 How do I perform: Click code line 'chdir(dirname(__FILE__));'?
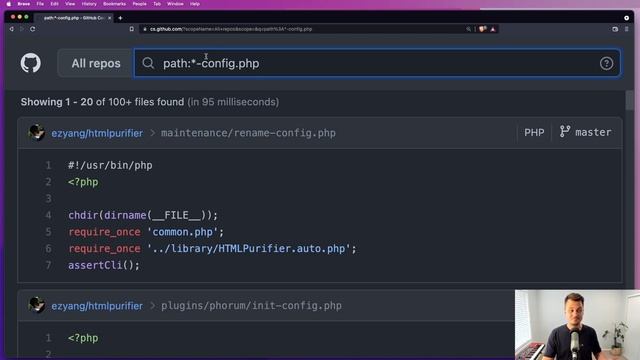(x=143, y=215)
